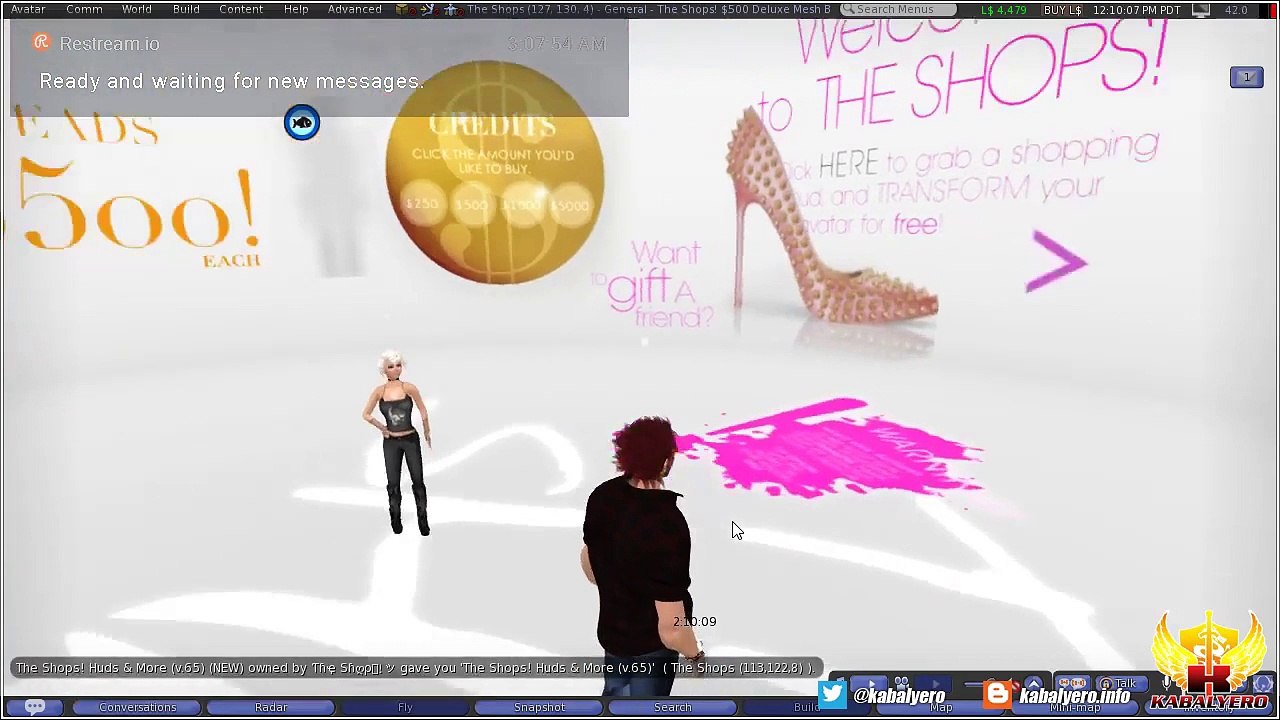Viewport: 1280px width, 720px height.
Task: Open the Build menu in the top bar
Action: point(186,9)
